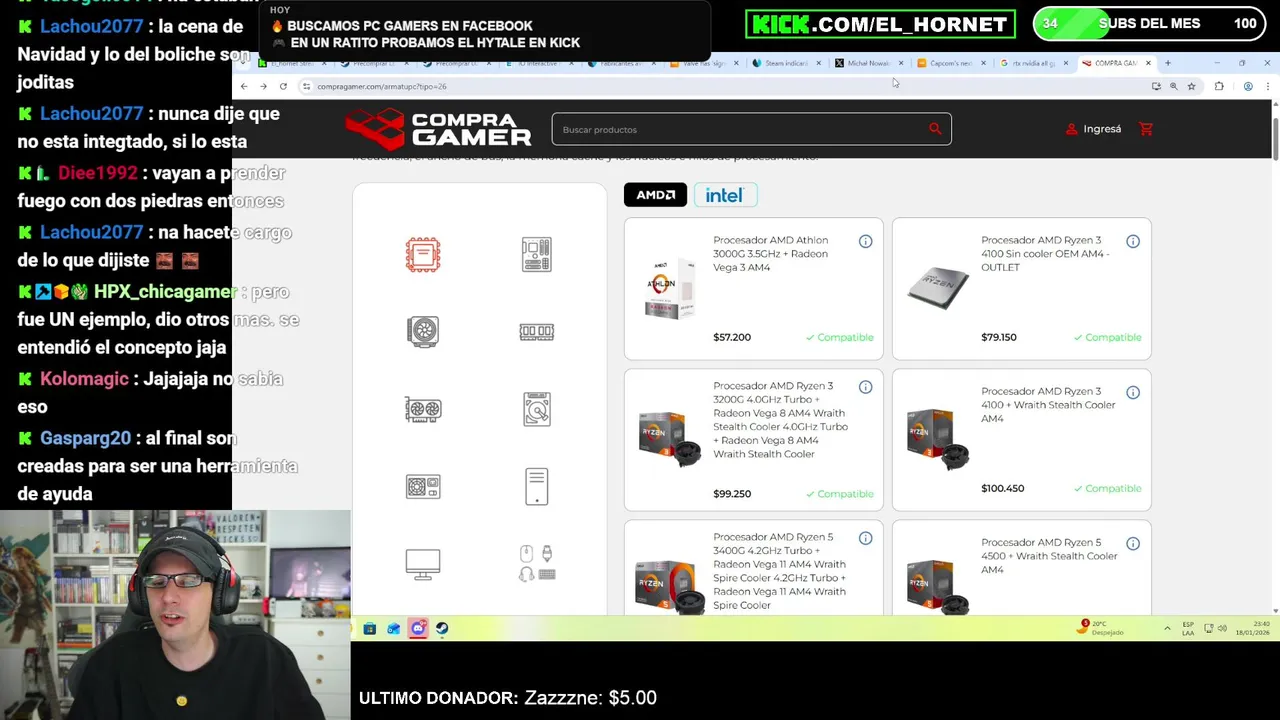
Task: Close the COMPRA GAMER browser tab
Action: click(x=1148, y=63)
